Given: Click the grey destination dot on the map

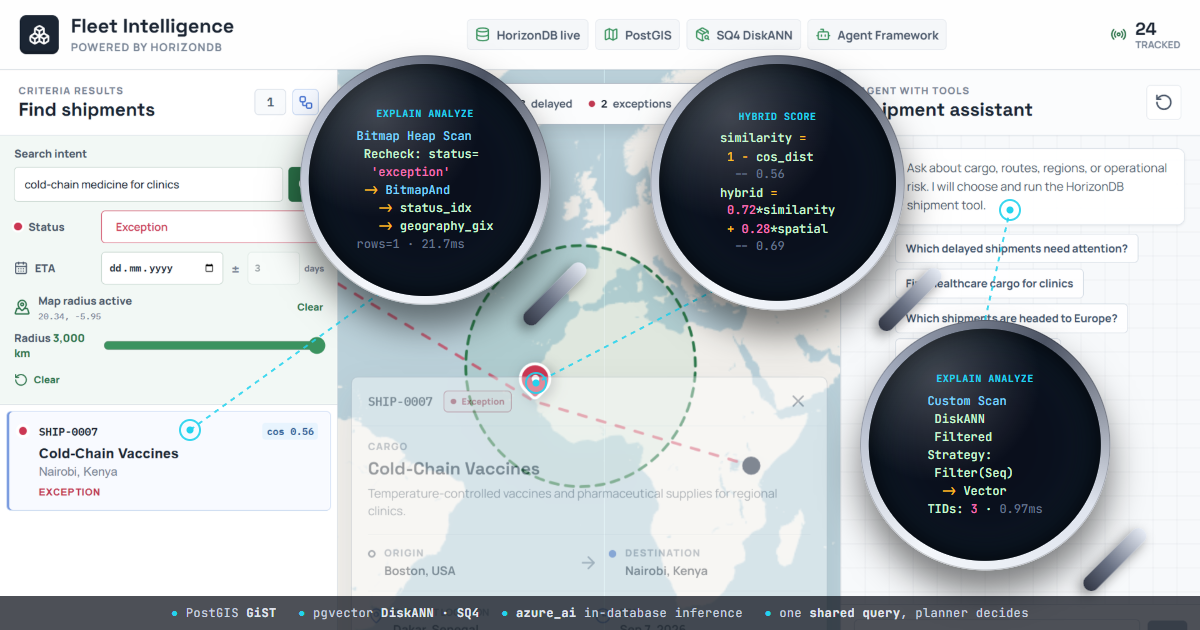Looking at the screenshot, I should click(751, 465).
